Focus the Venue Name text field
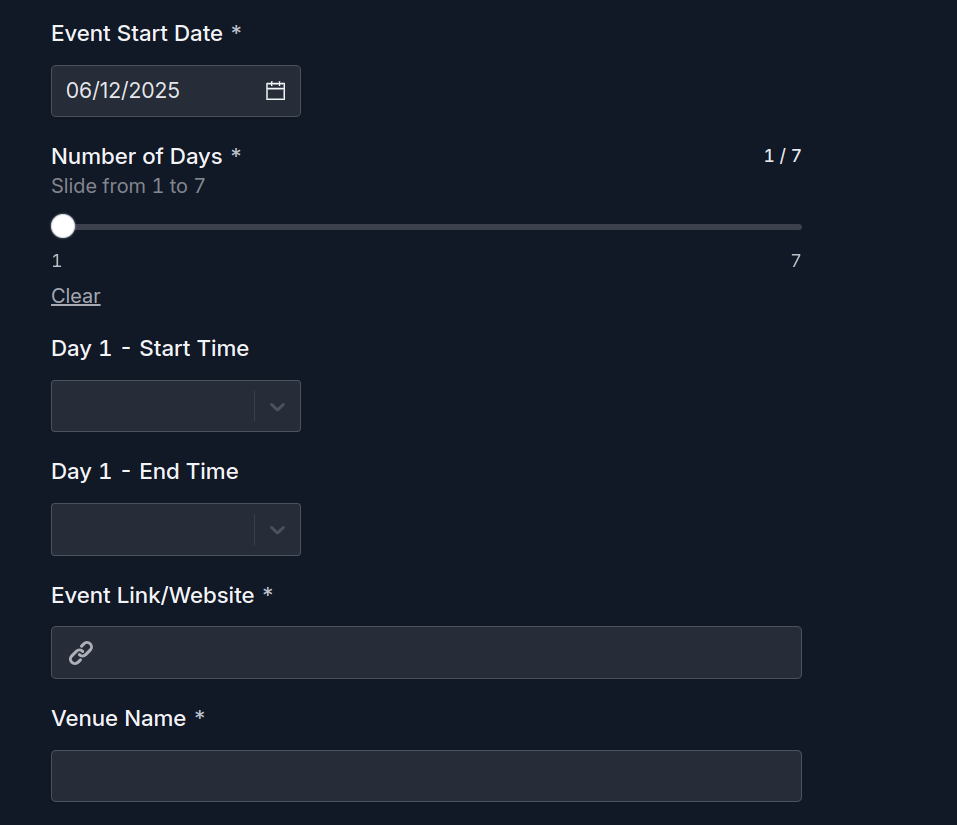Screen dimensions: 957x825 pos(426,776)
